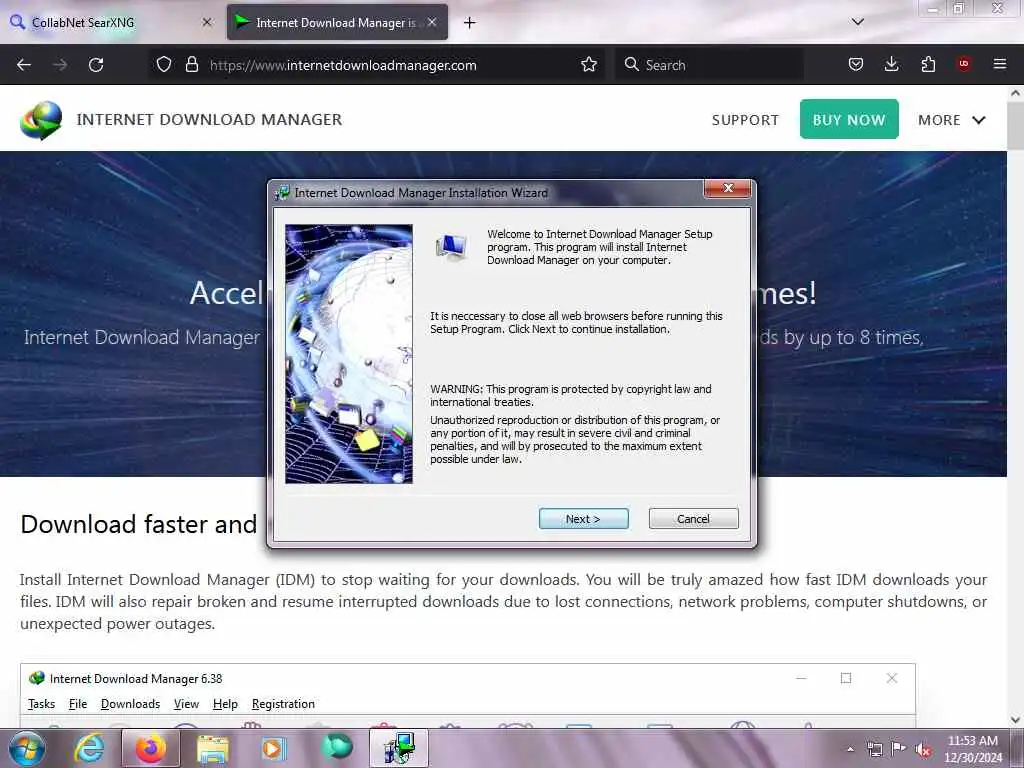1024x768 pixels.
Task: Open the green round taskbar app icon
Action: pyautogui.click(x=337, y=747)
